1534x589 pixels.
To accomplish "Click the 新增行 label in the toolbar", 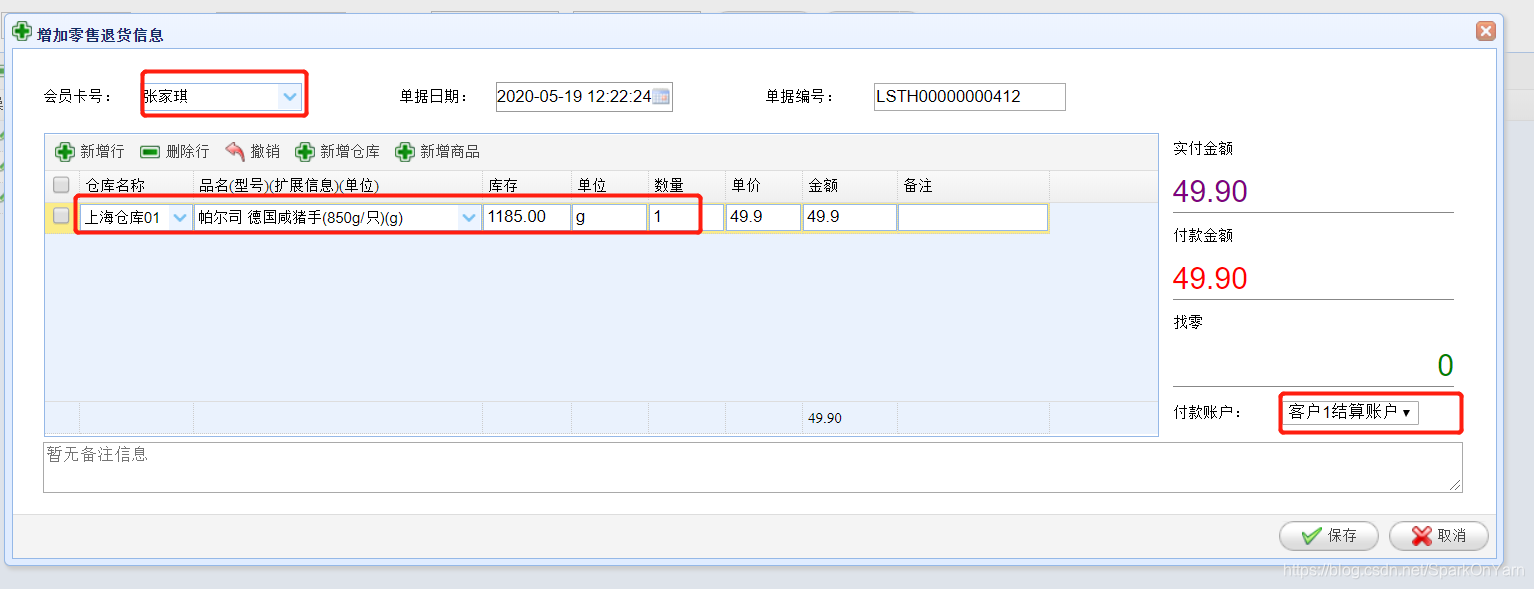I will [x=102, y=152].
